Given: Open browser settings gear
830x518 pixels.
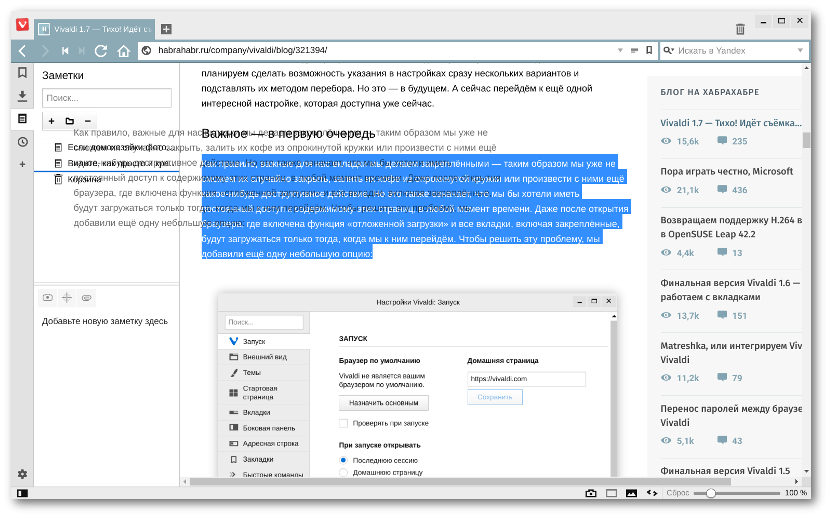Looking at the screenshot, I should [x=22, y=474].
